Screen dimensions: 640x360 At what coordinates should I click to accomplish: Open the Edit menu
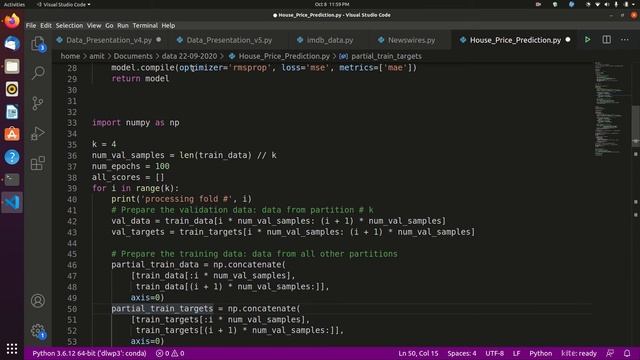(46, 25)
